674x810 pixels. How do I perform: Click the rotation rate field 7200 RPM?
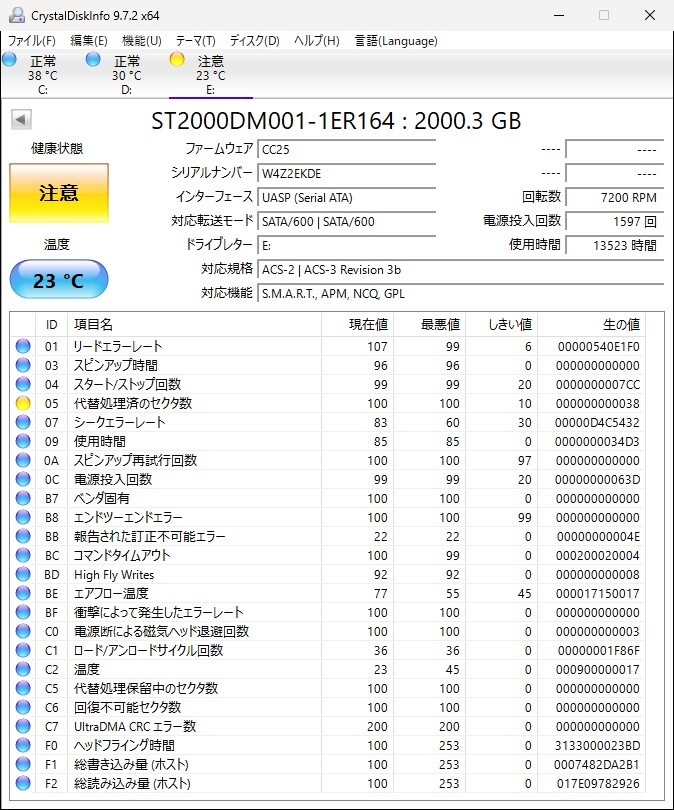(x=615, y=197)
